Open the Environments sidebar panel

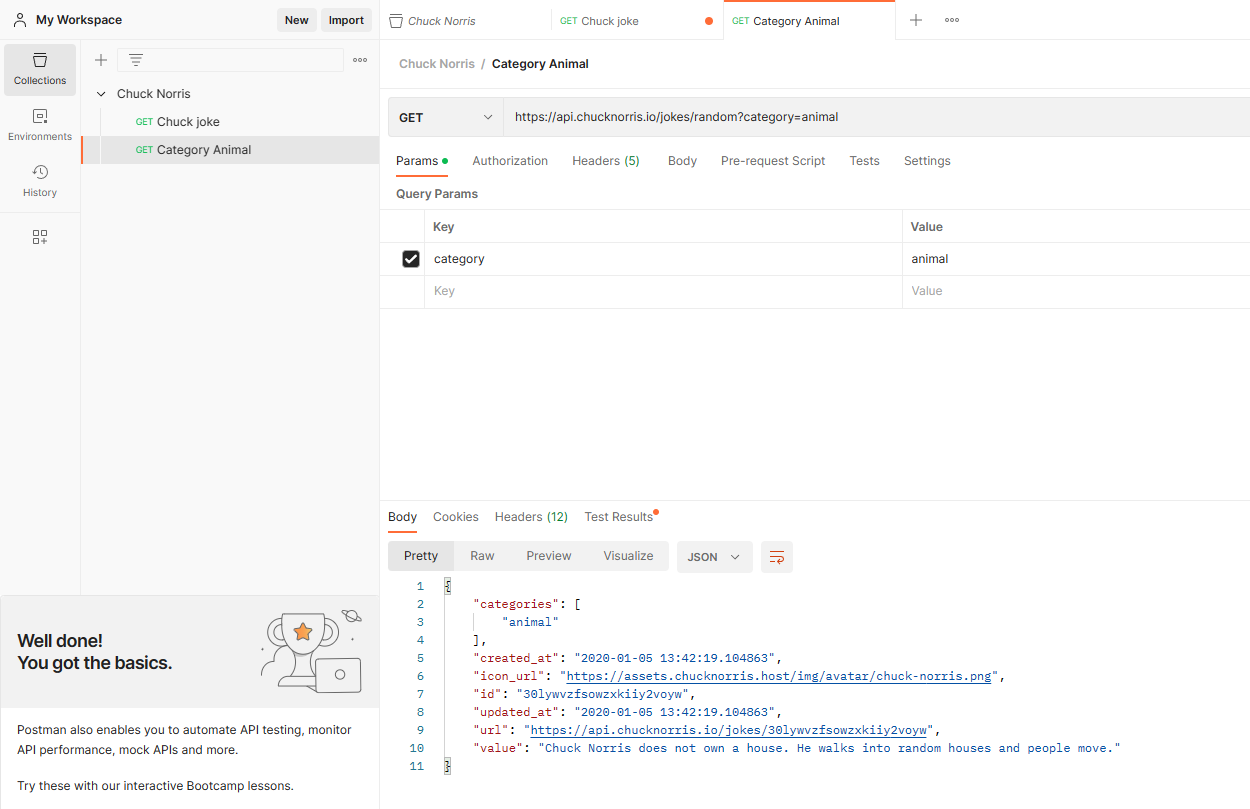click(x=40, y=125)
